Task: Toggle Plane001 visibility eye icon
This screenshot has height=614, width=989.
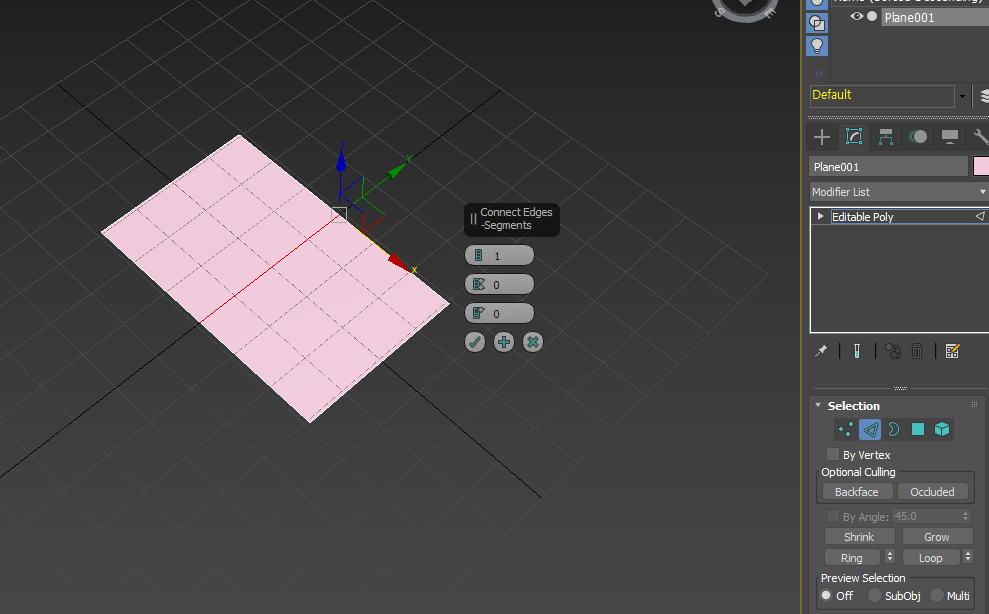Action: click(x=857, y=16)
